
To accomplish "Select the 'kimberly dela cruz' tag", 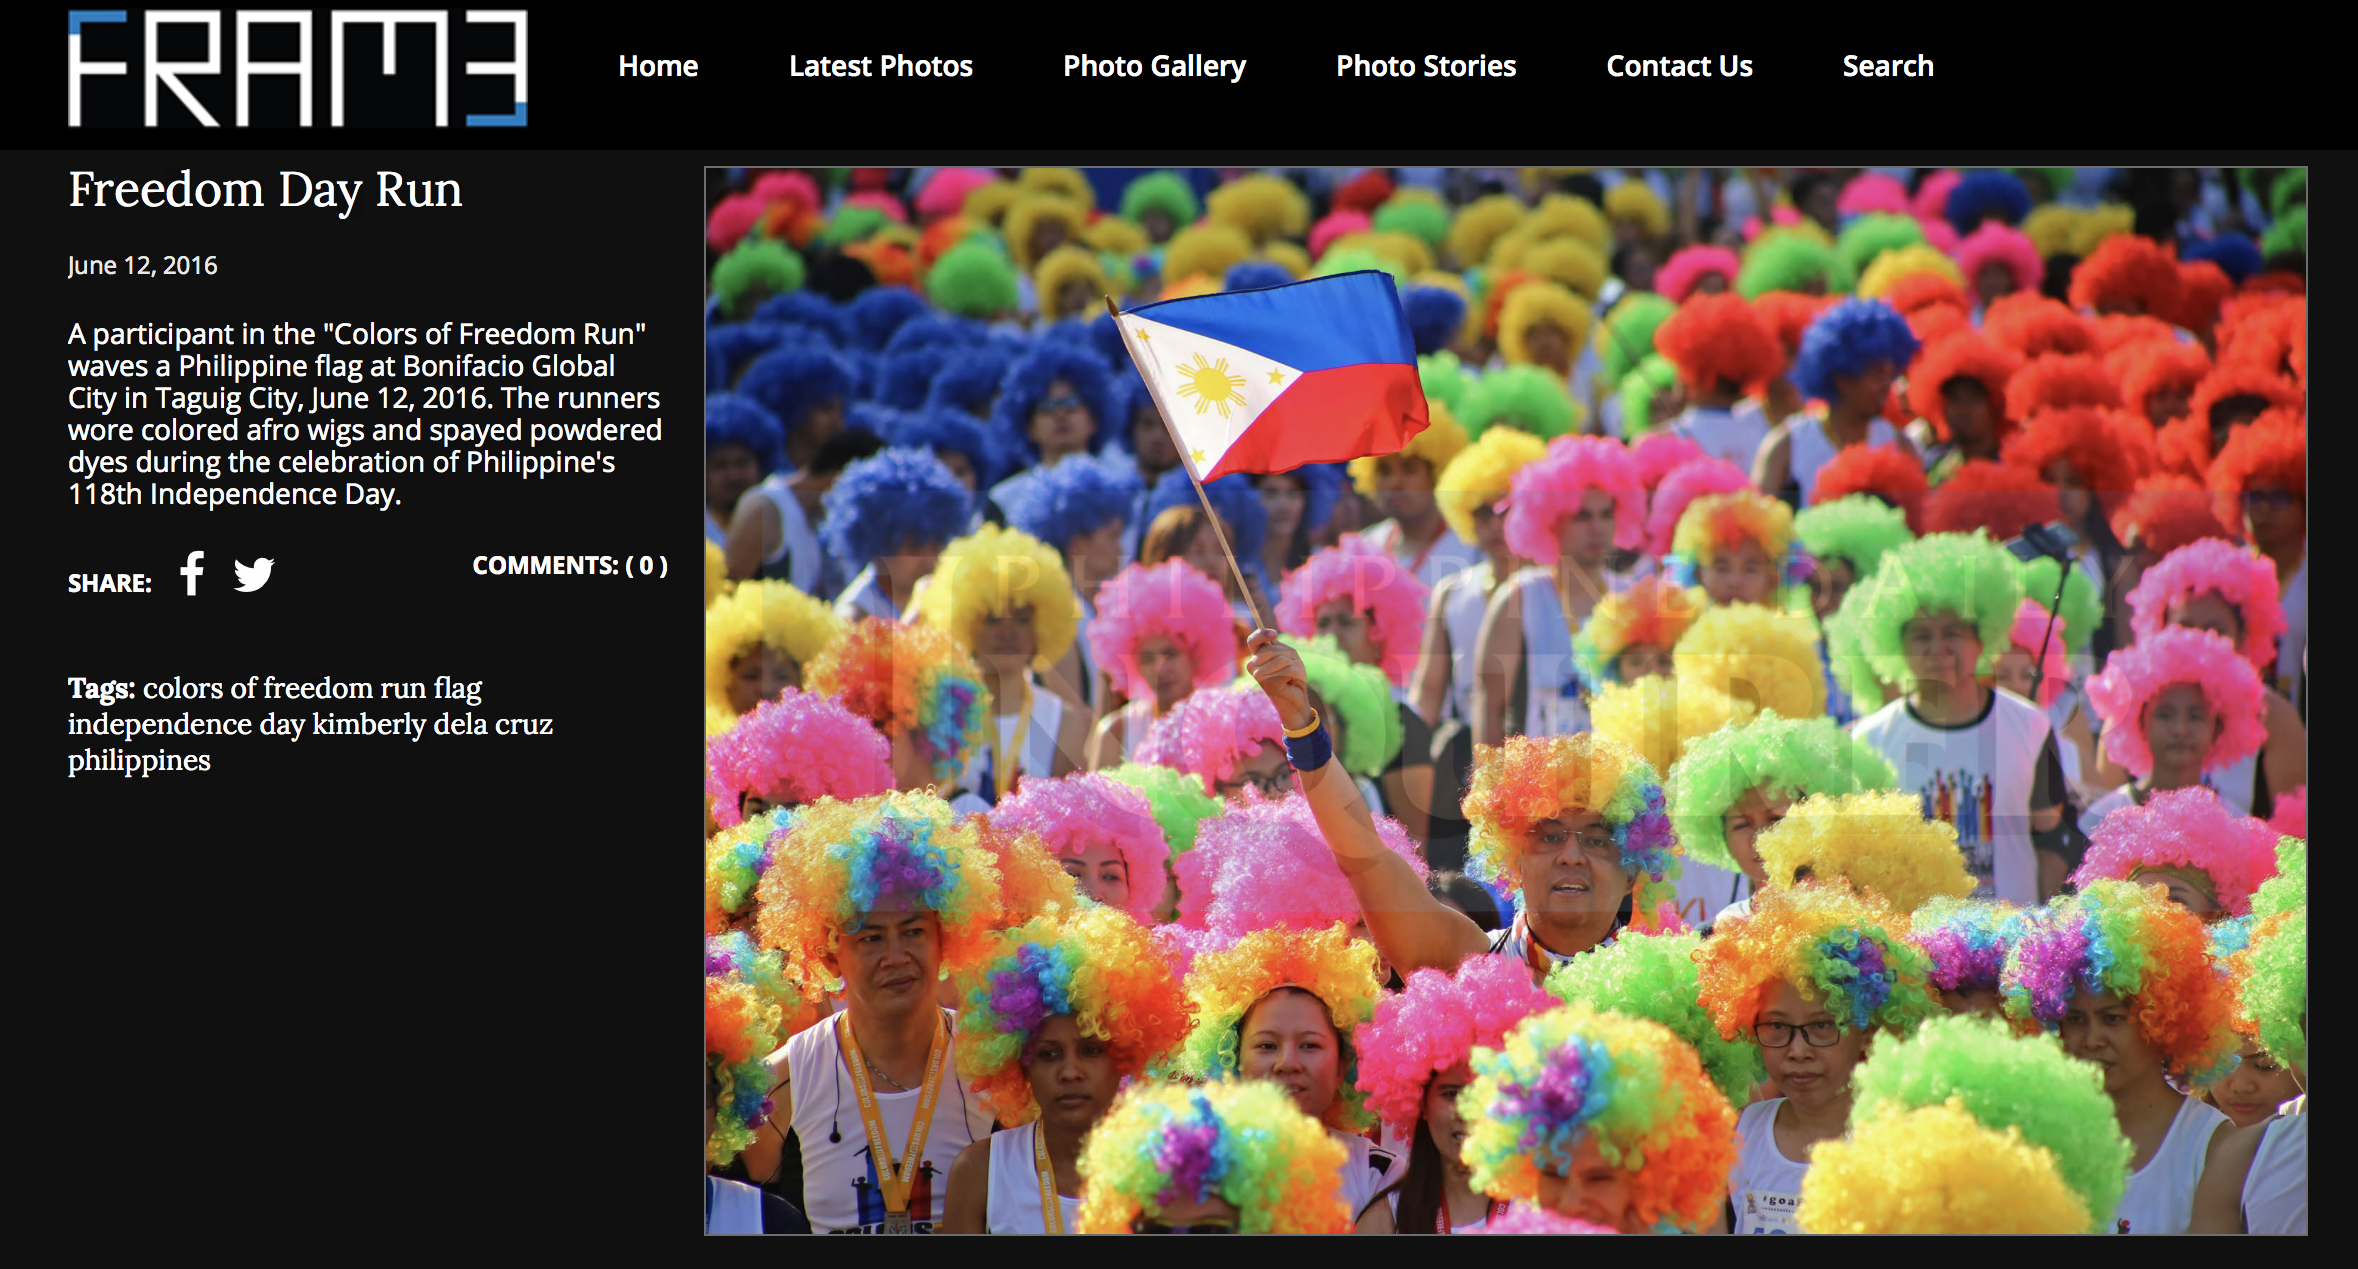I will point(432,724).
